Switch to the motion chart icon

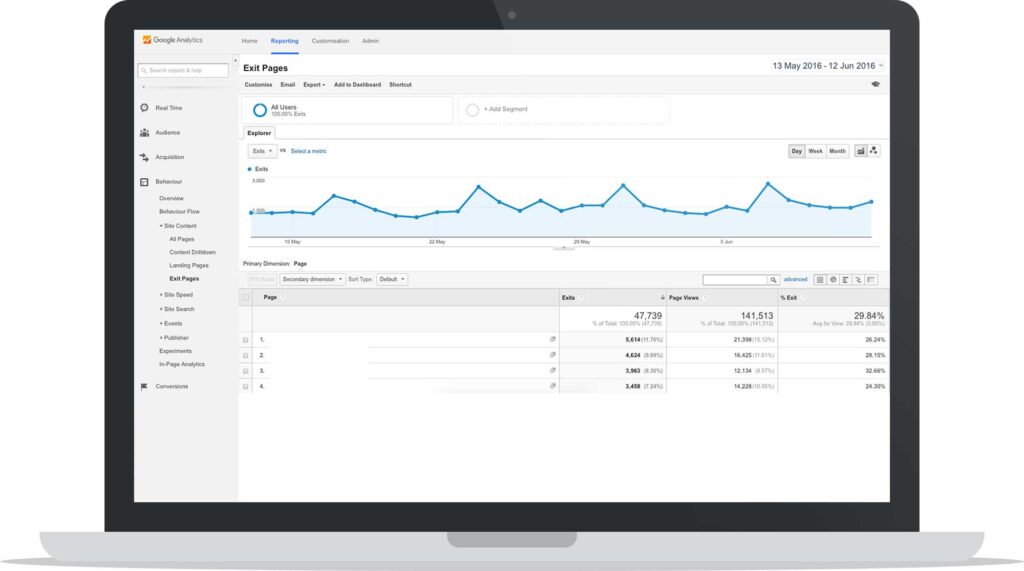(x=874, y=151)
